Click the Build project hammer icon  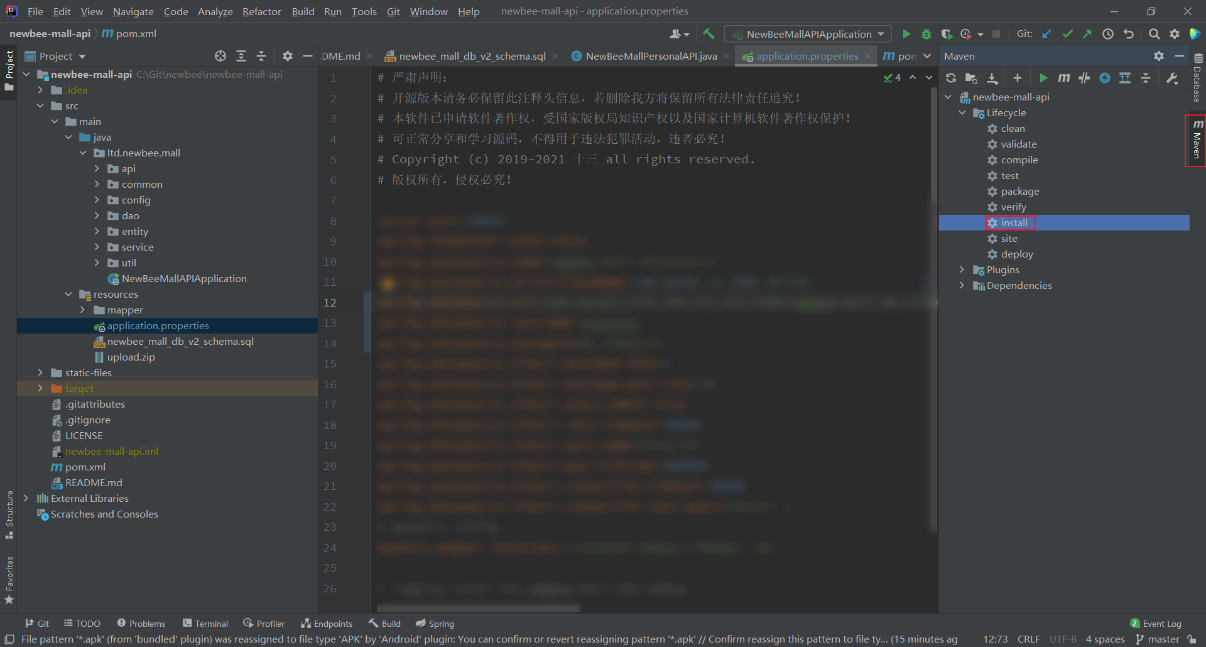(x=709, y=34)
